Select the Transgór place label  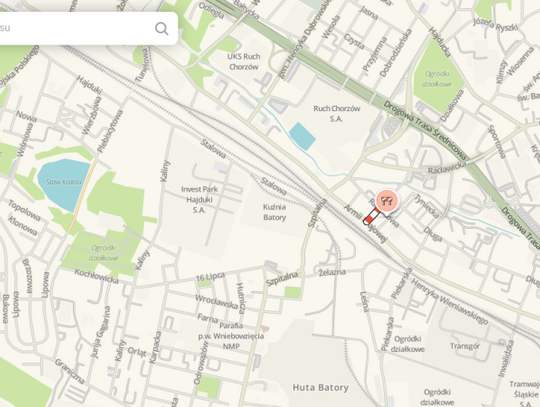pos(465,346)
